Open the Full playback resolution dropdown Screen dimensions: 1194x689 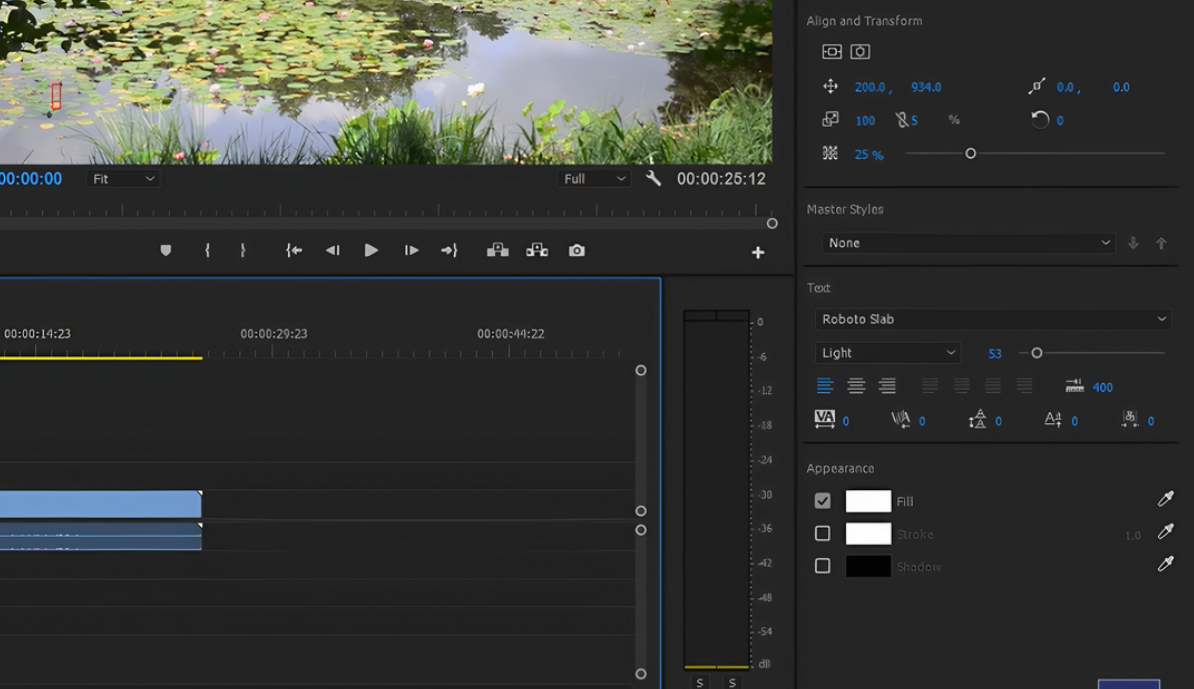(x=594, y=179)
